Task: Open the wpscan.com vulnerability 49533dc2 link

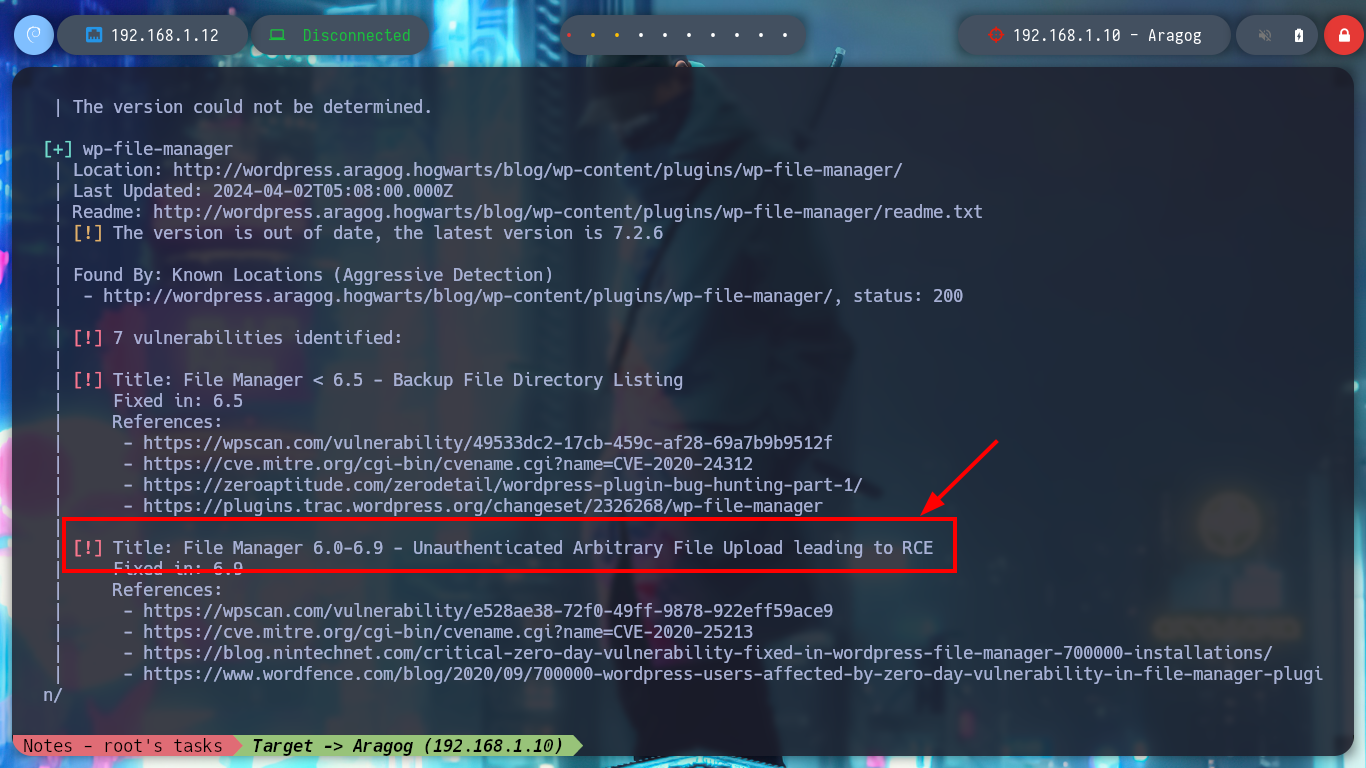Action: click(488, 443)
